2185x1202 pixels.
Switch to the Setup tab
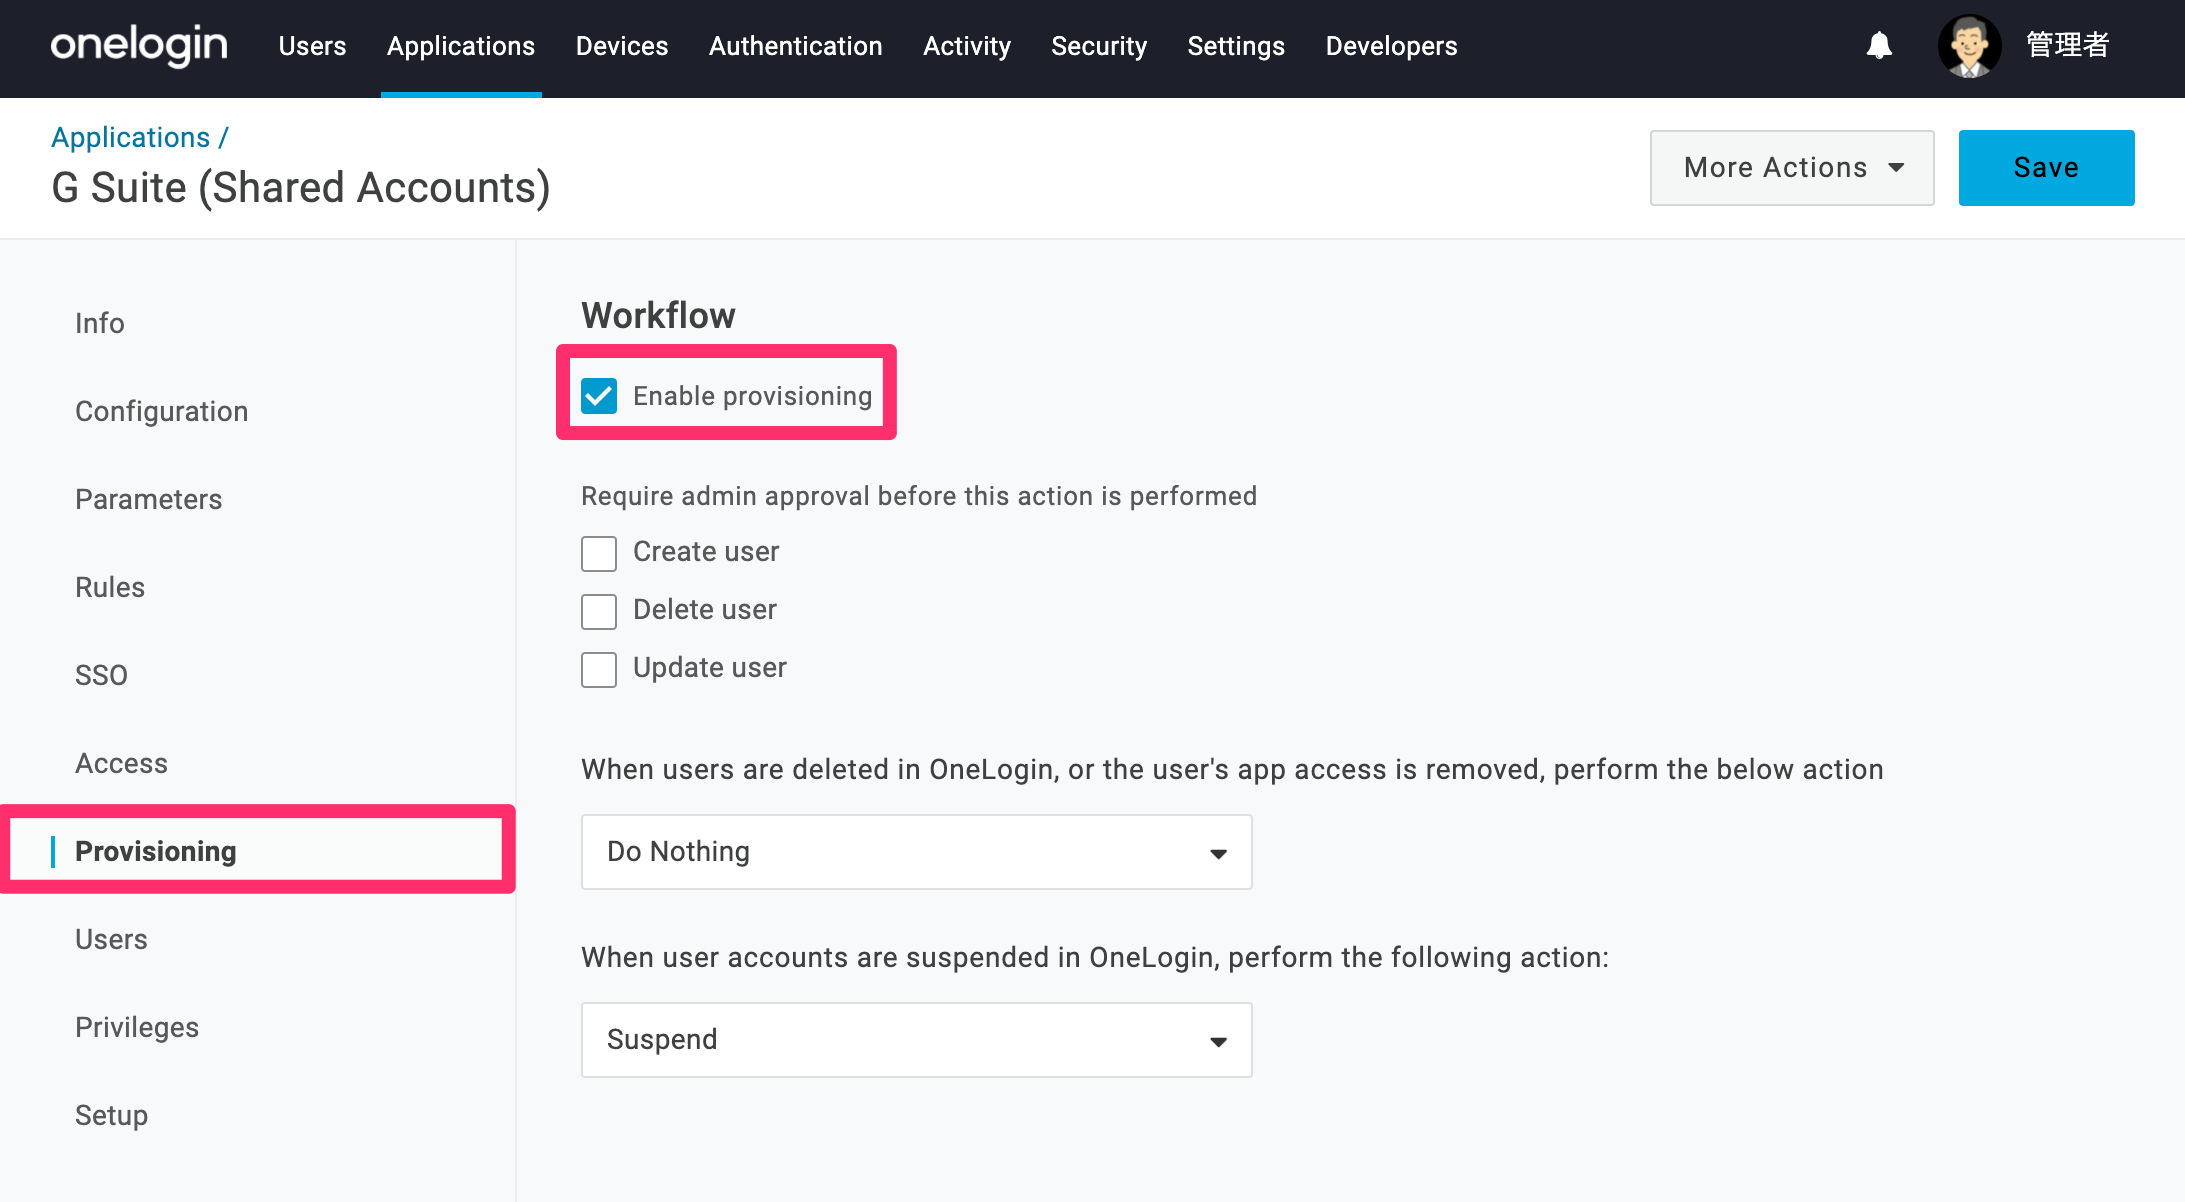pyautogui.click(x=112, y=1115)
